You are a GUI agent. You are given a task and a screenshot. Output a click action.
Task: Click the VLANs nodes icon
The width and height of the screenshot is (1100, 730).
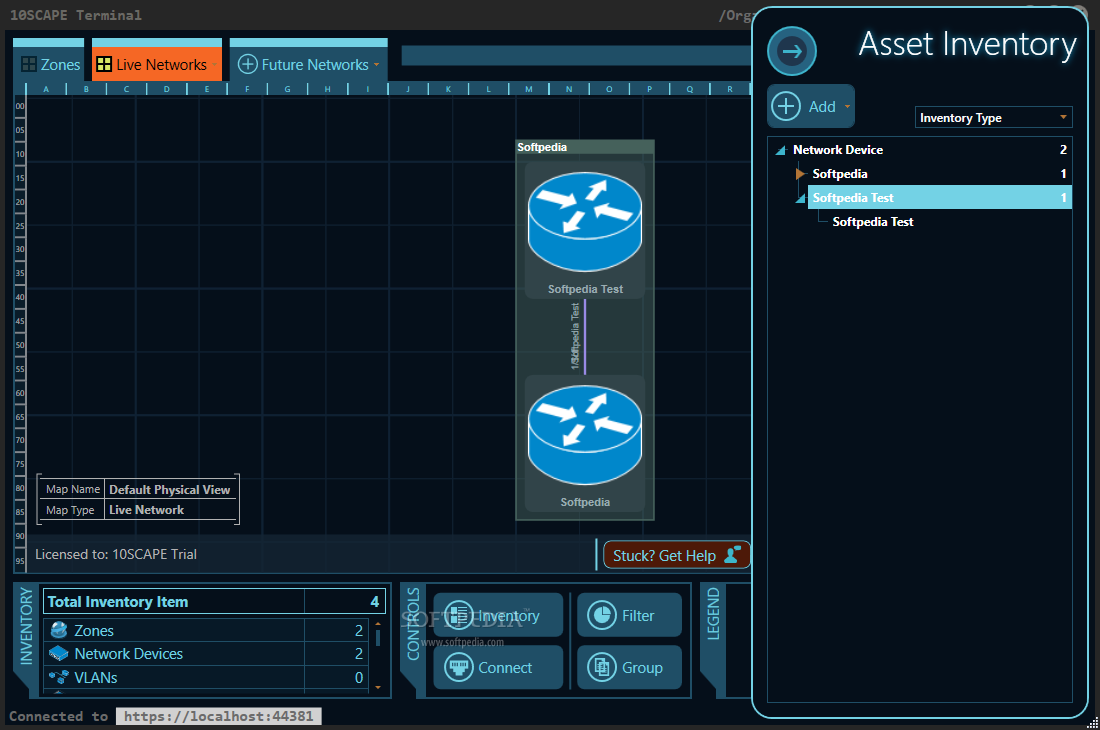[59, 677]
